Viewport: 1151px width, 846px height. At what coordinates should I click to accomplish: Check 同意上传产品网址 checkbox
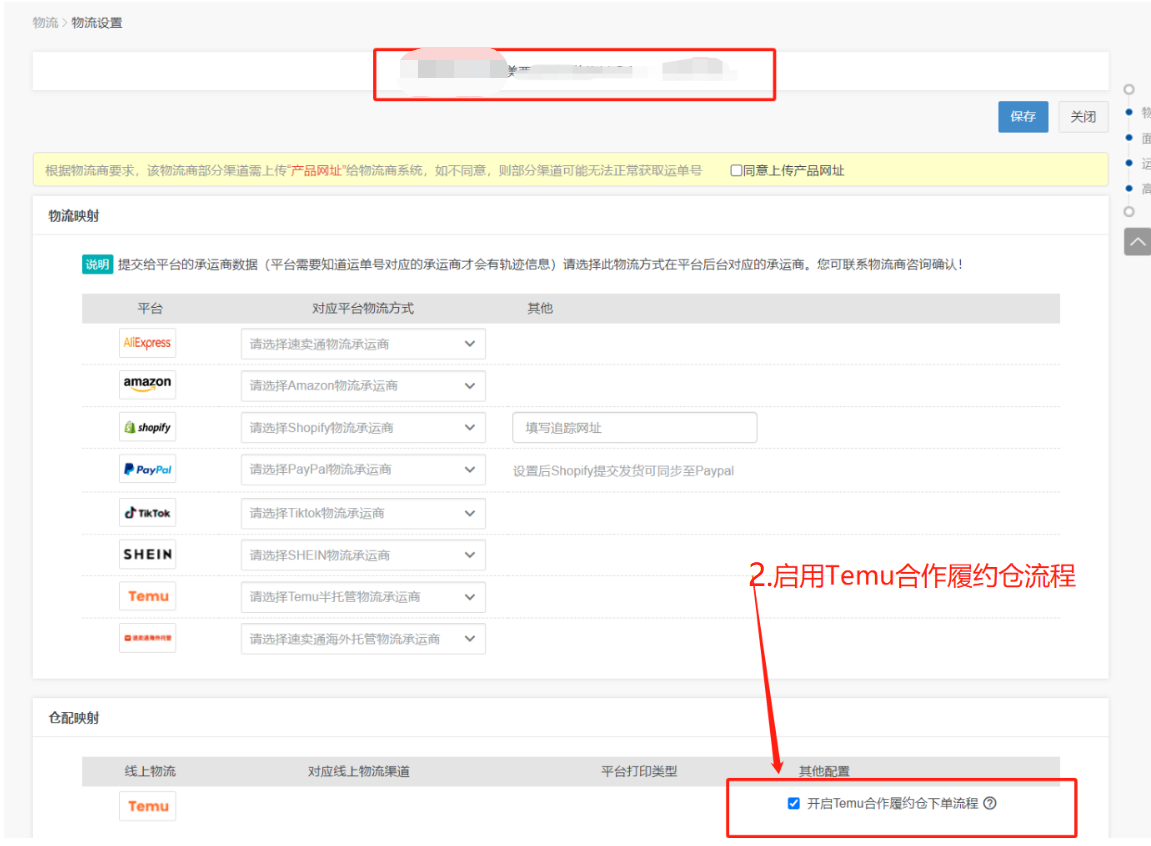(x=736, y=170)
